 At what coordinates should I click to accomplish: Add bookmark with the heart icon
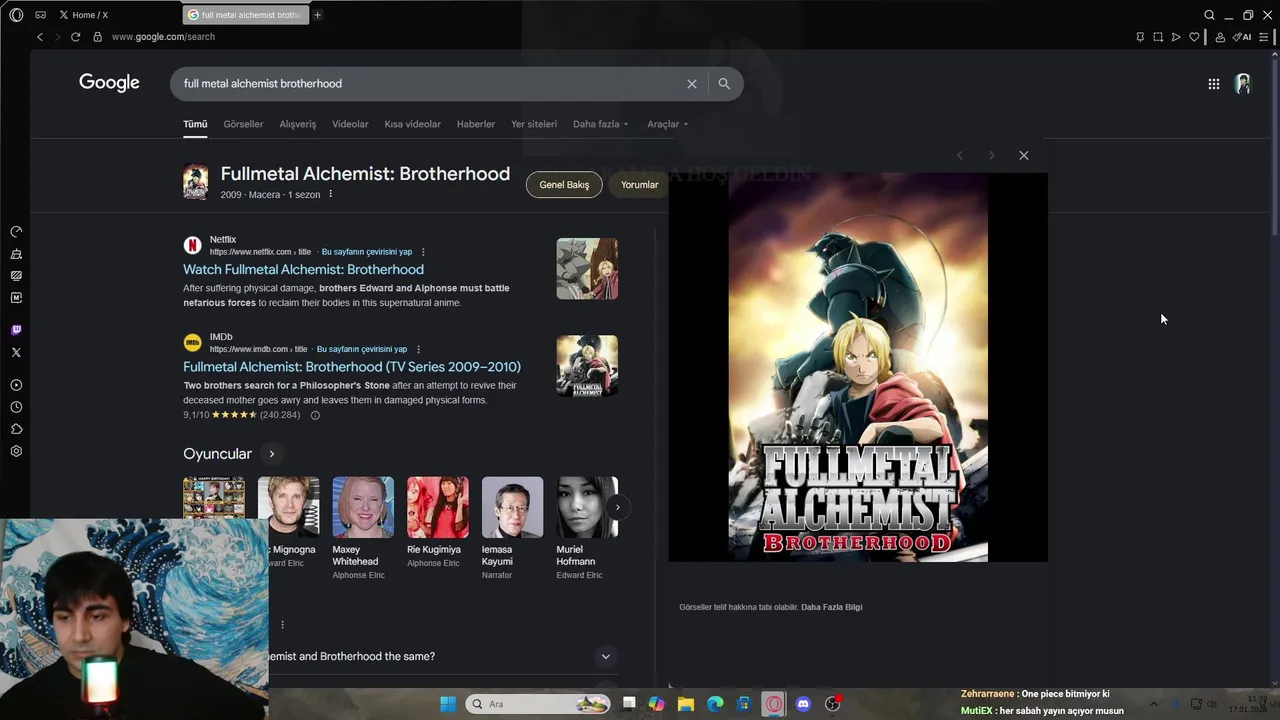tap(1194, 37)
